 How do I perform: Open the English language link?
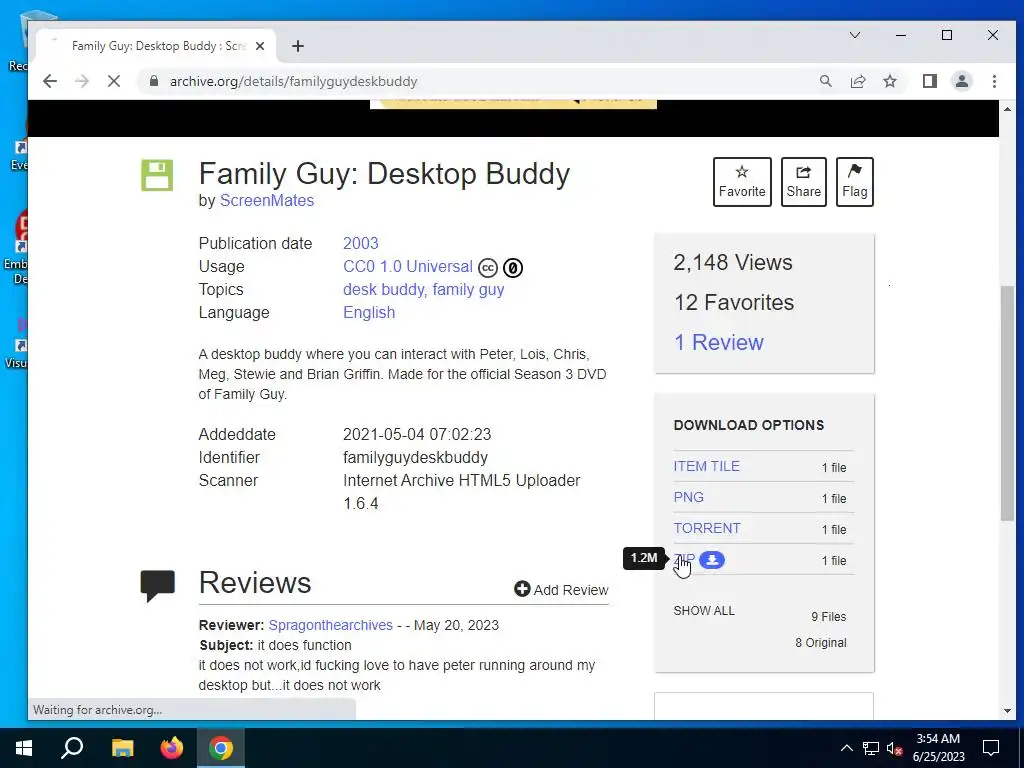[369, 312]
